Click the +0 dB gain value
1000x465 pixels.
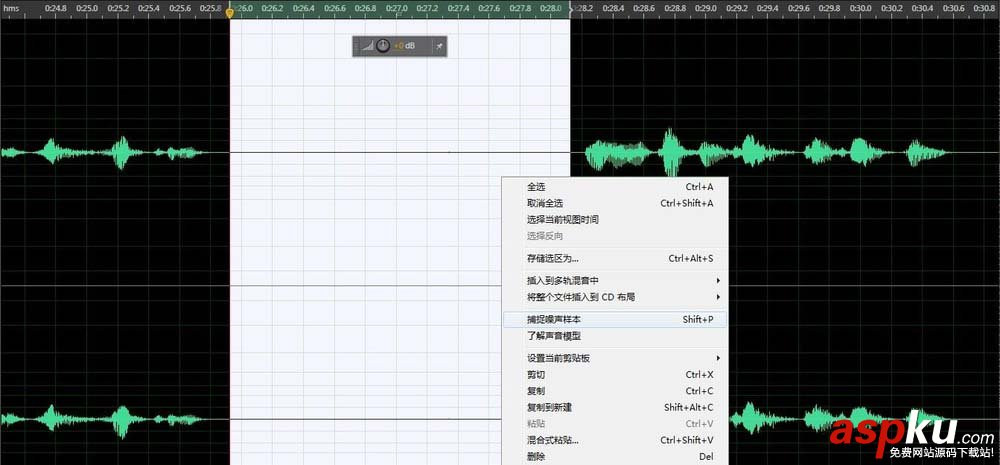pyautogui.click(x=404, y=46)
